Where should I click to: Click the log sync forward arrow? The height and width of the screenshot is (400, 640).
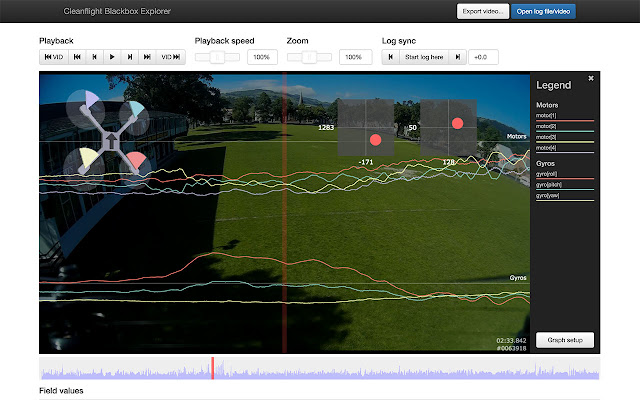(458, 58)
